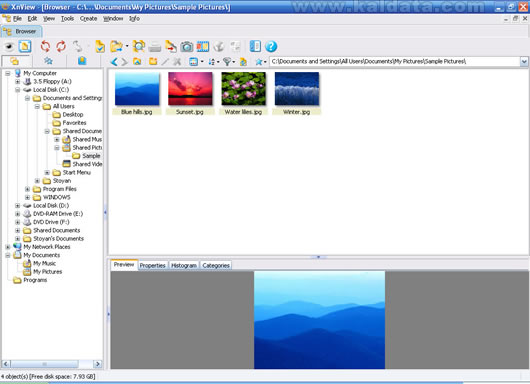Click the Convert icon with red arrow
Viewport: 530px width, 384px height.
click(x=171, y=46)
